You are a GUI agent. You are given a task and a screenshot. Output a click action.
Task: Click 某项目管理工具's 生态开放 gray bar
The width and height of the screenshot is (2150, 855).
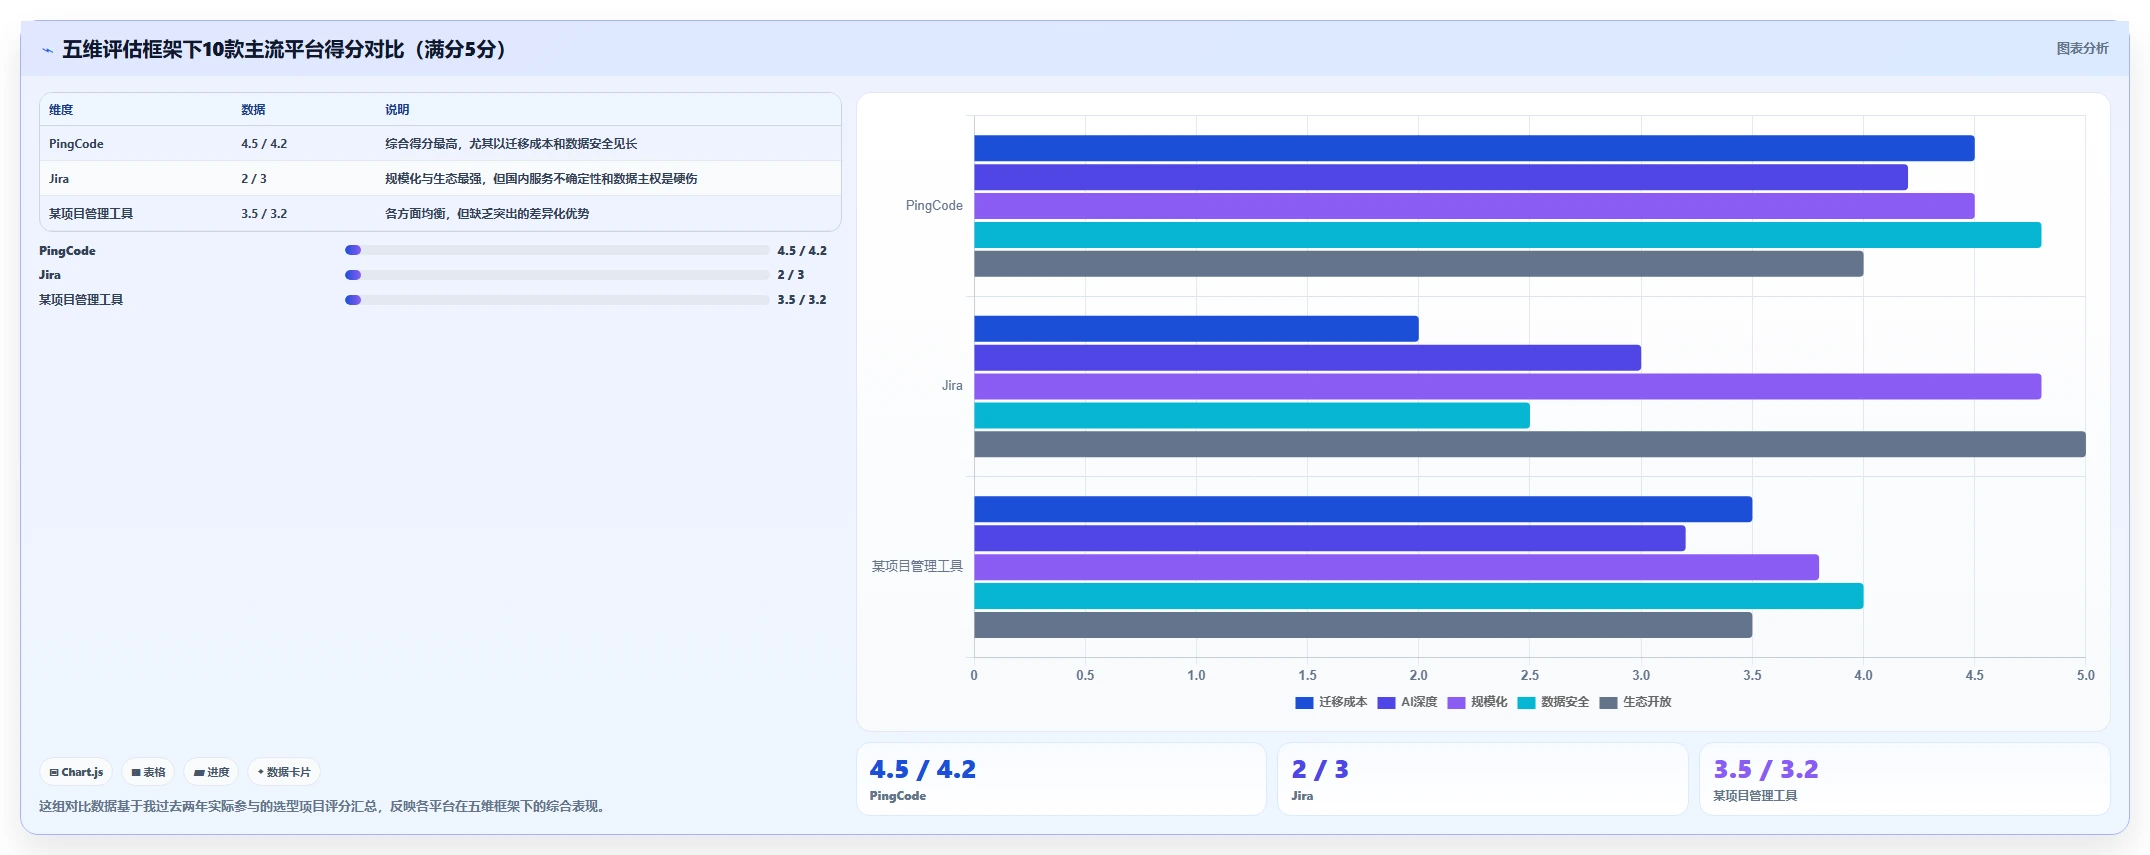1363,625
